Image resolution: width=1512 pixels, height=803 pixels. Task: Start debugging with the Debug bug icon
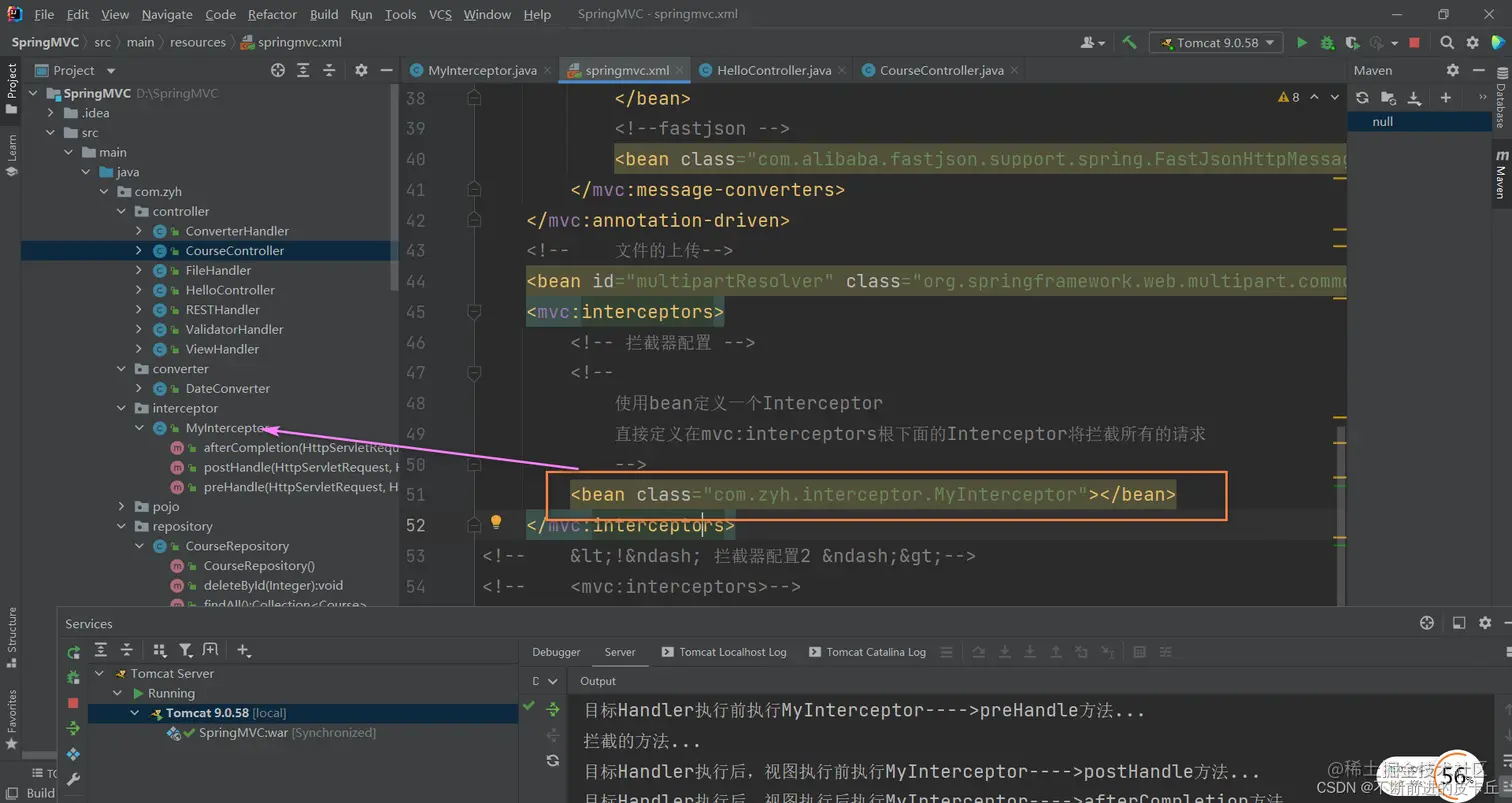pyautogui.click(x=1327, y=43)
